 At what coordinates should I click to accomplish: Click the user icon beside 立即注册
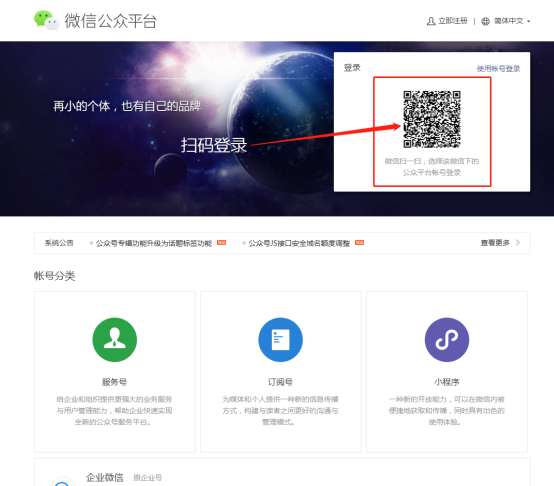click(x=431, y=21)
